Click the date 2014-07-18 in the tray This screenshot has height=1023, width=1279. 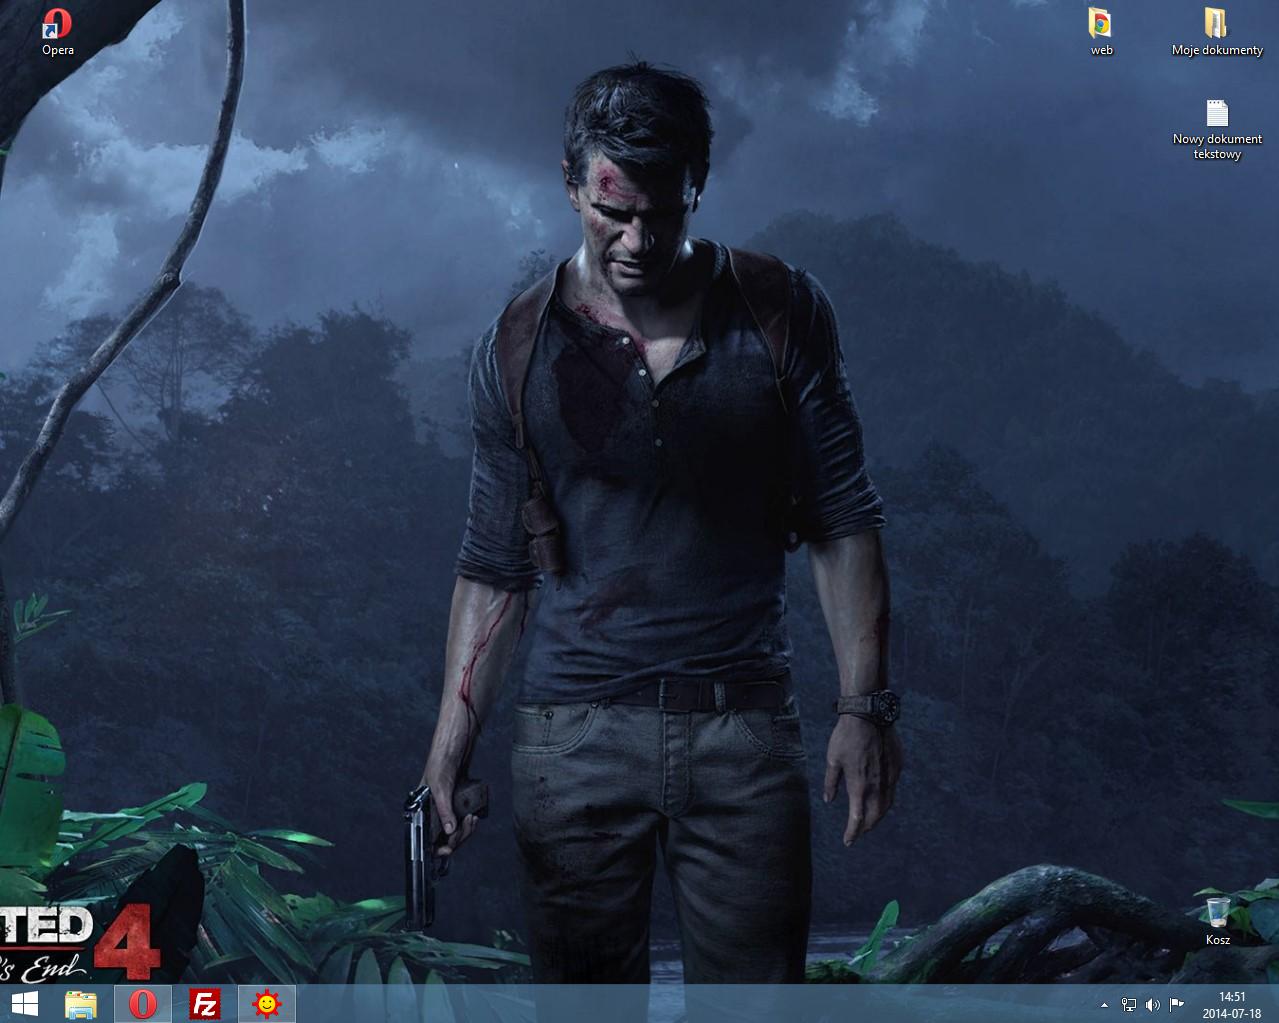point(1232,1012)
